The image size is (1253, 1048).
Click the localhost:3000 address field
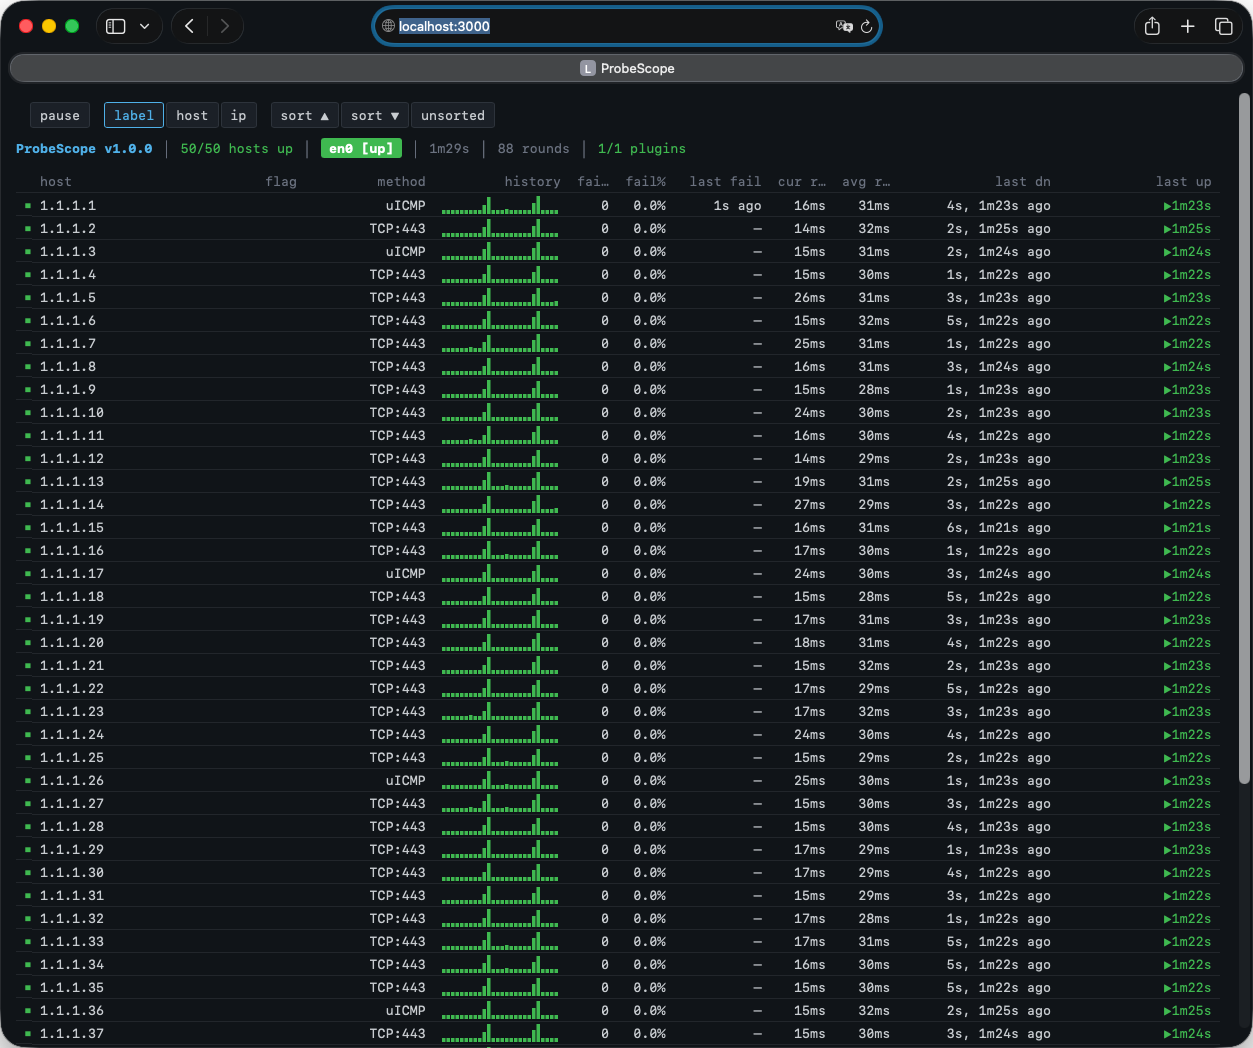coord(627,26)
